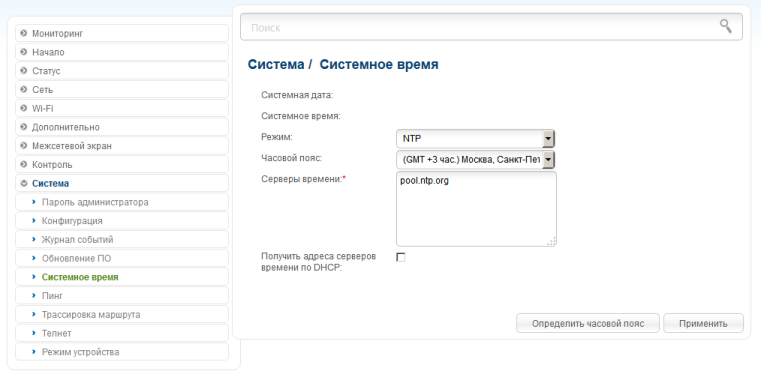The height and width of the screenshot is (383, 761).
Task: Click the magnifier search icon
Action: 726,26
